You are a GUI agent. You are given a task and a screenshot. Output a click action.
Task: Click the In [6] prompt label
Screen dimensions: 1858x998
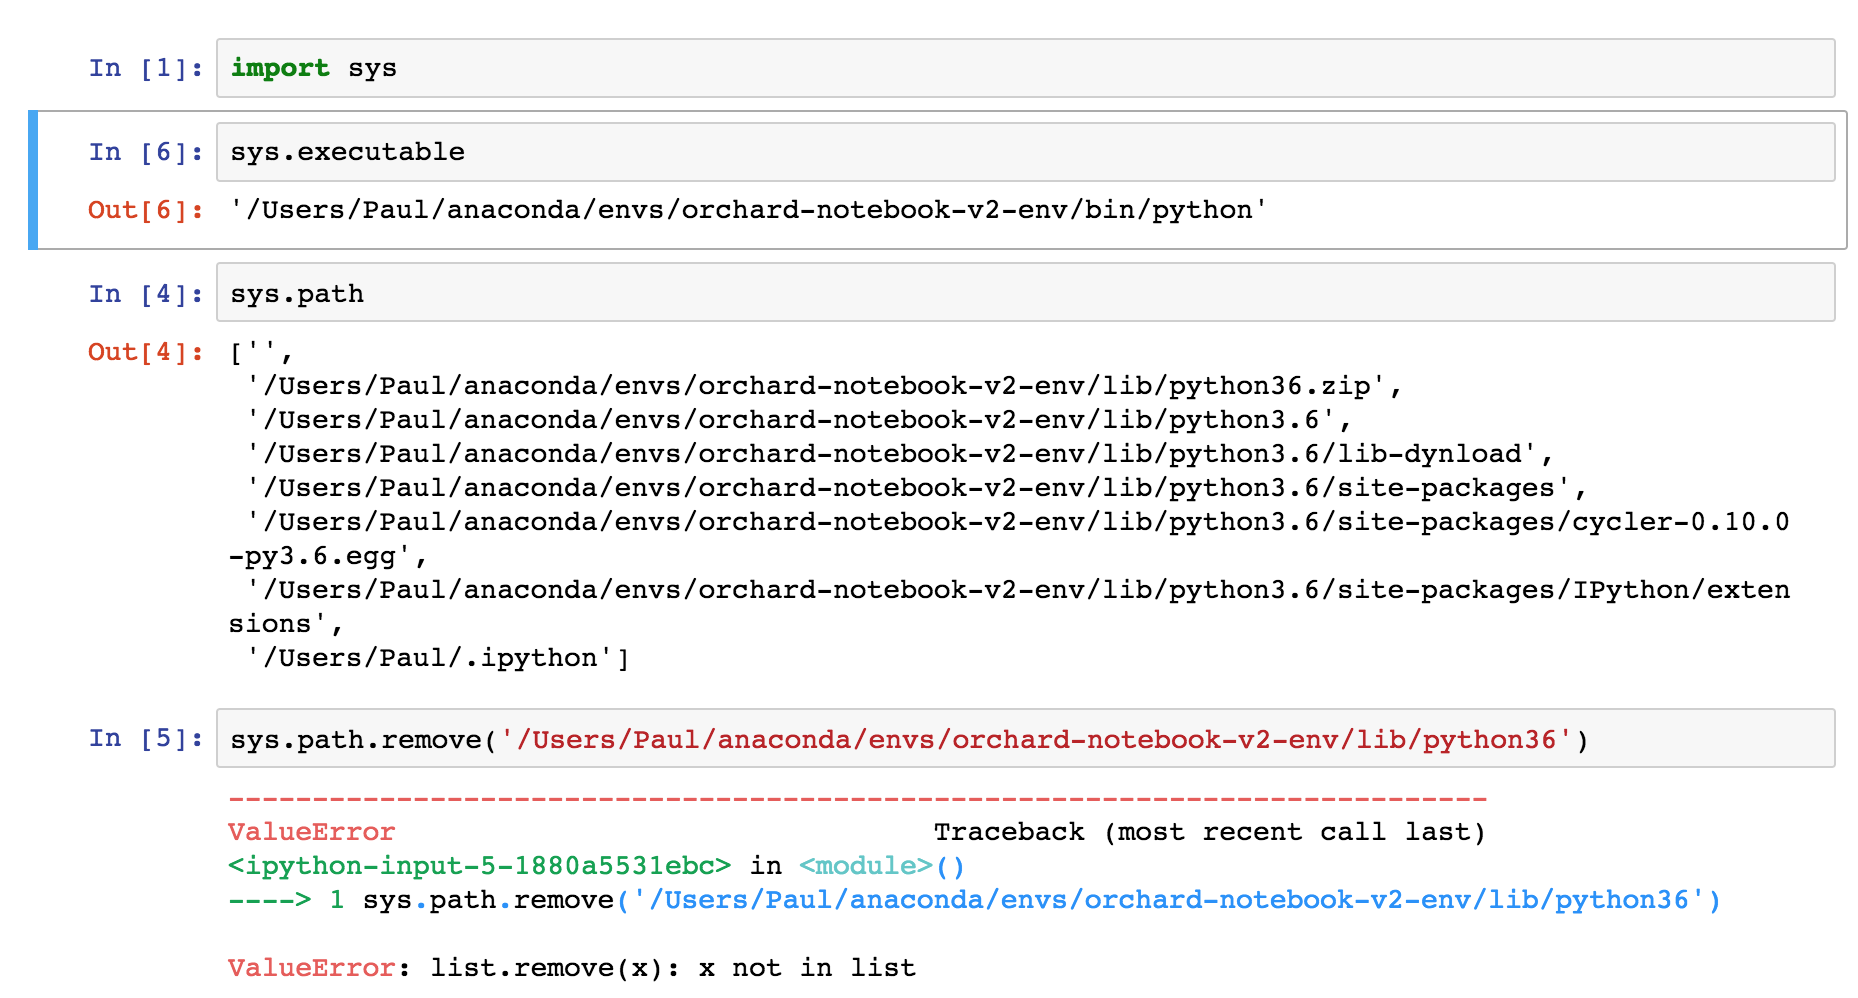[x=145, y=151]
